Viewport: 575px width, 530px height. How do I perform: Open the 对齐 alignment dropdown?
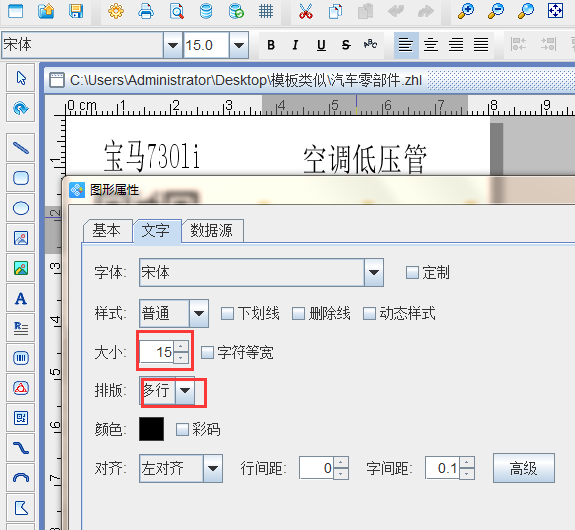coord(213,468)
